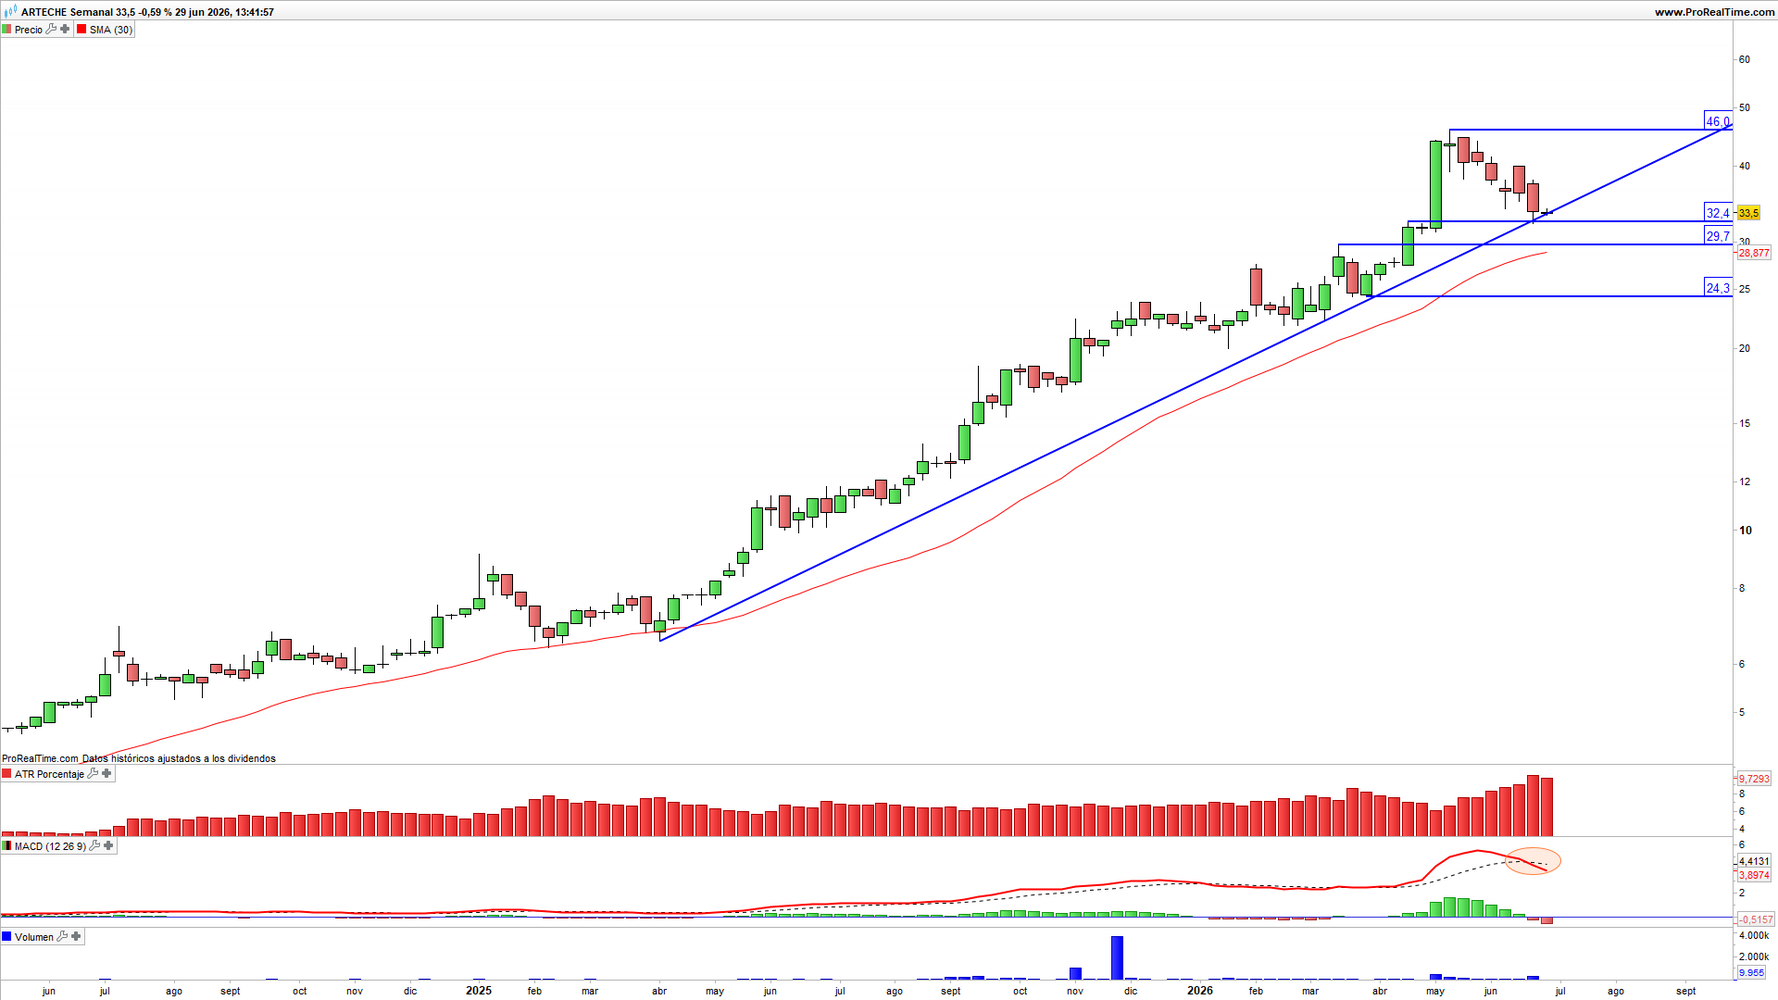Click the plus icon beside Precio
Image resolution: width=1778 pixels, height=1000 pixels.
point(65,29)
